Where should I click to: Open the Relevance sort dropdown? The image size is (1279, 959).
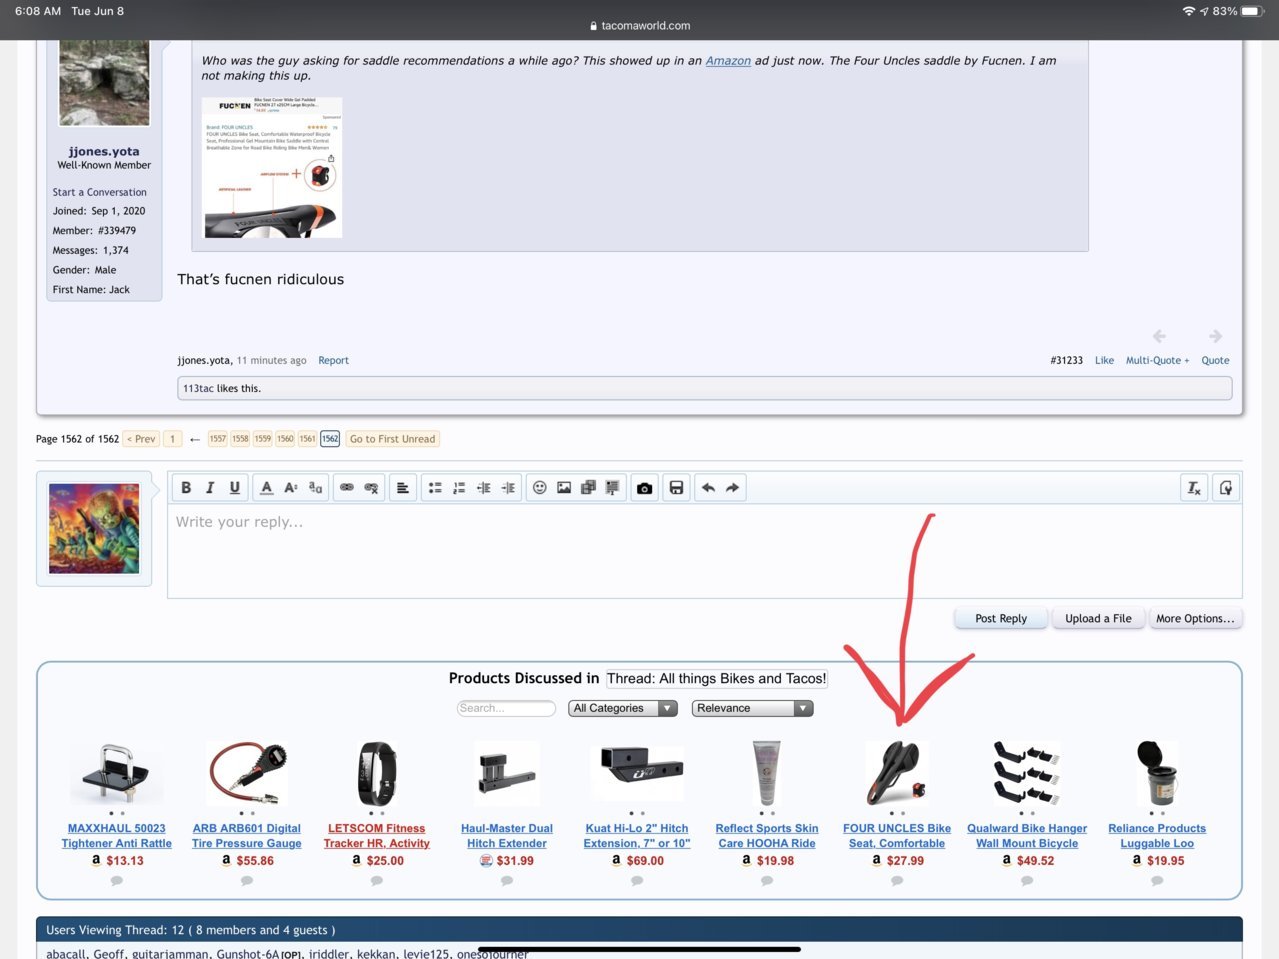click(x=752, y=708)
